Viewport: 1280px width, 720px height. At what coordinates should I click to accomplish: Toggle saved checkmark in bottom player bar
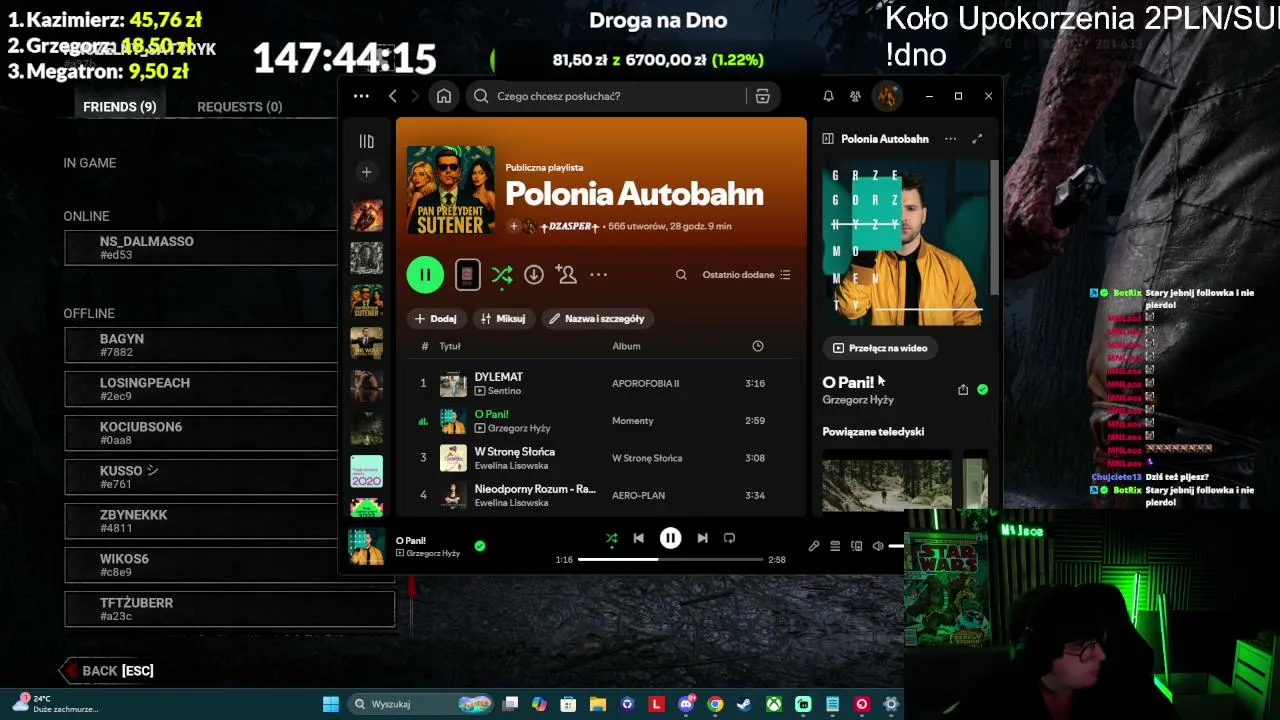[480, 546]
